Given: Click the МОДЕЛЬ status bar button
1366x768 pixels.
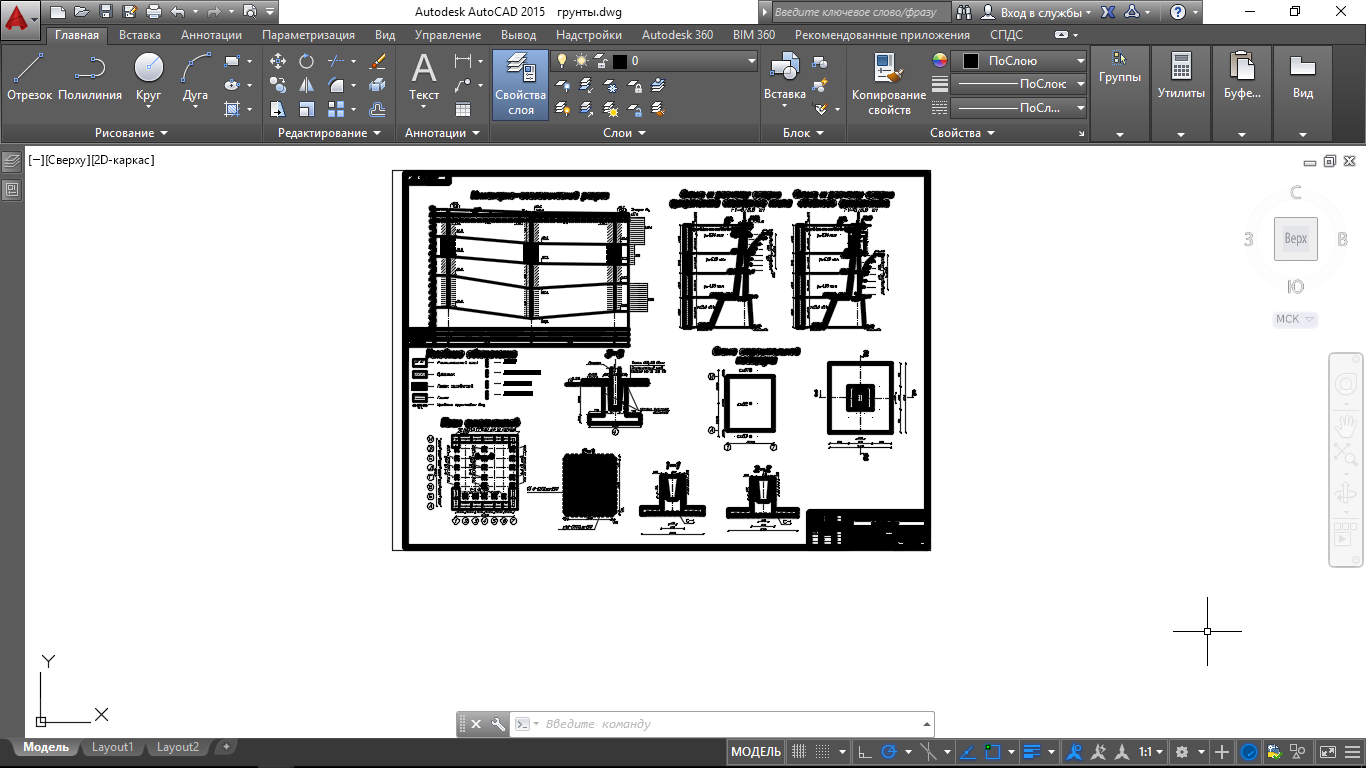Looking at the screenshot, I should [x=756, y=752].
